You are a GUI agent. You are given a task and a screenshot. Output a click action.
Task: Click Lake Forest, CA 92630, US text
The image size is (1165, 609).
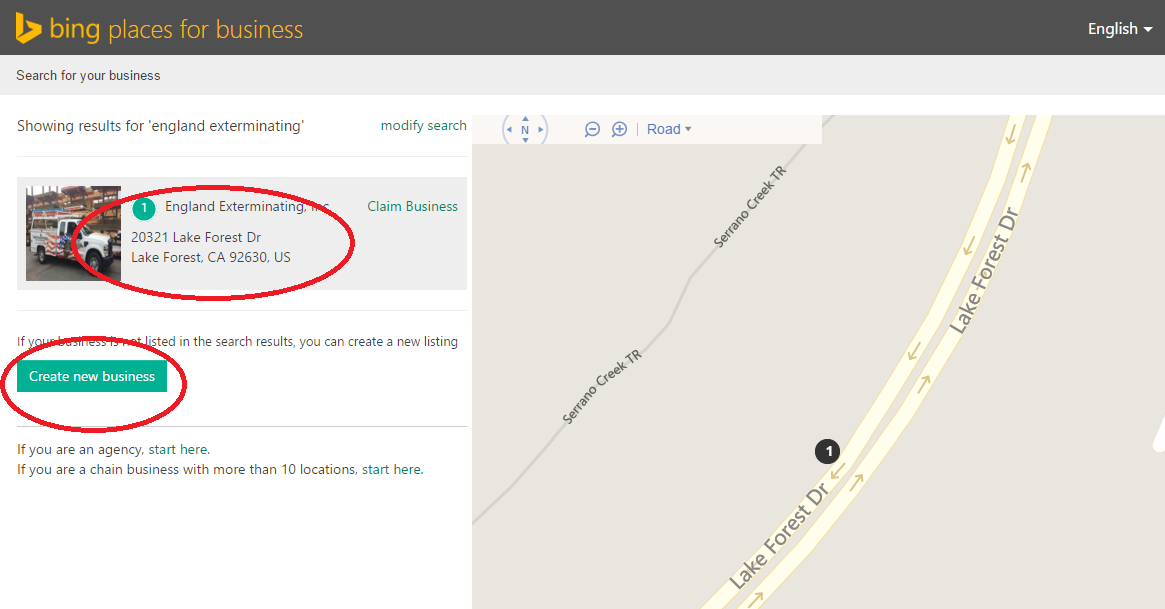tap(211, 257)
